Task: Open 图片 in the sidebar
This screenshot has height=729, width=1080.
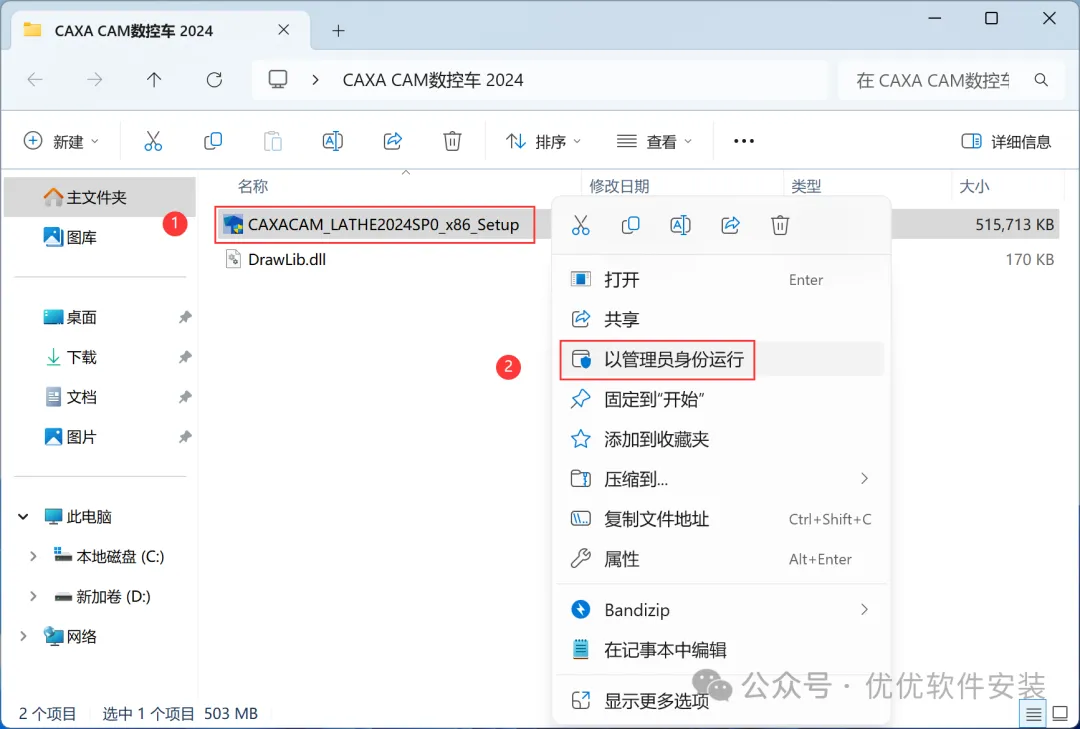Action: [100, 438]
